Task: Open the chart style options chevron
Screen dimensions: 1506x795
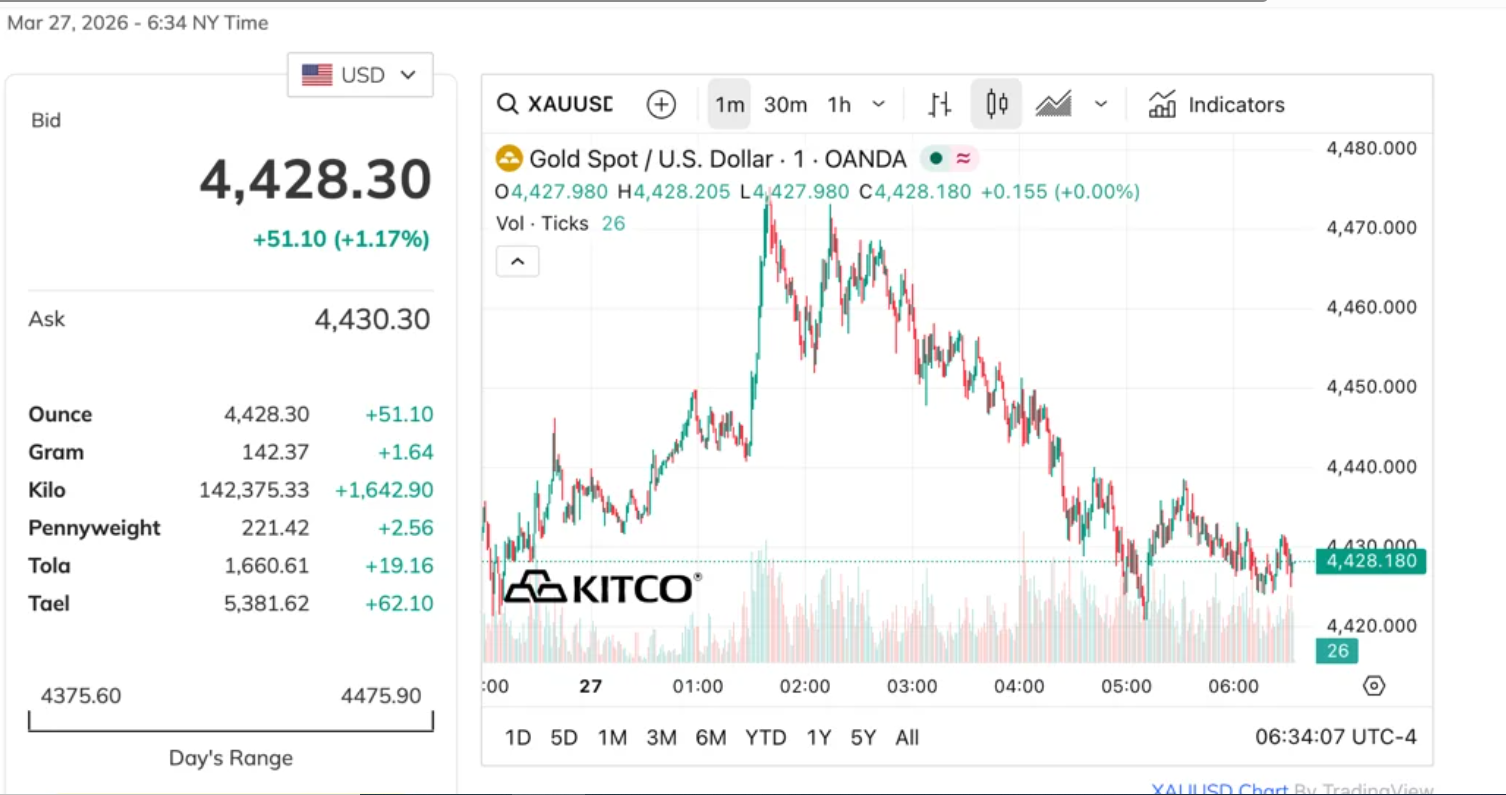Action: coord(1101,104)
